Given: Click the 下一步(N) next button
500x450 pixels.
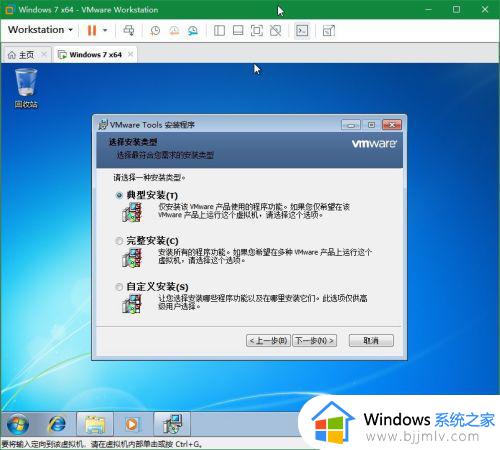Looking at the screenshot, I should coord(314,341).
